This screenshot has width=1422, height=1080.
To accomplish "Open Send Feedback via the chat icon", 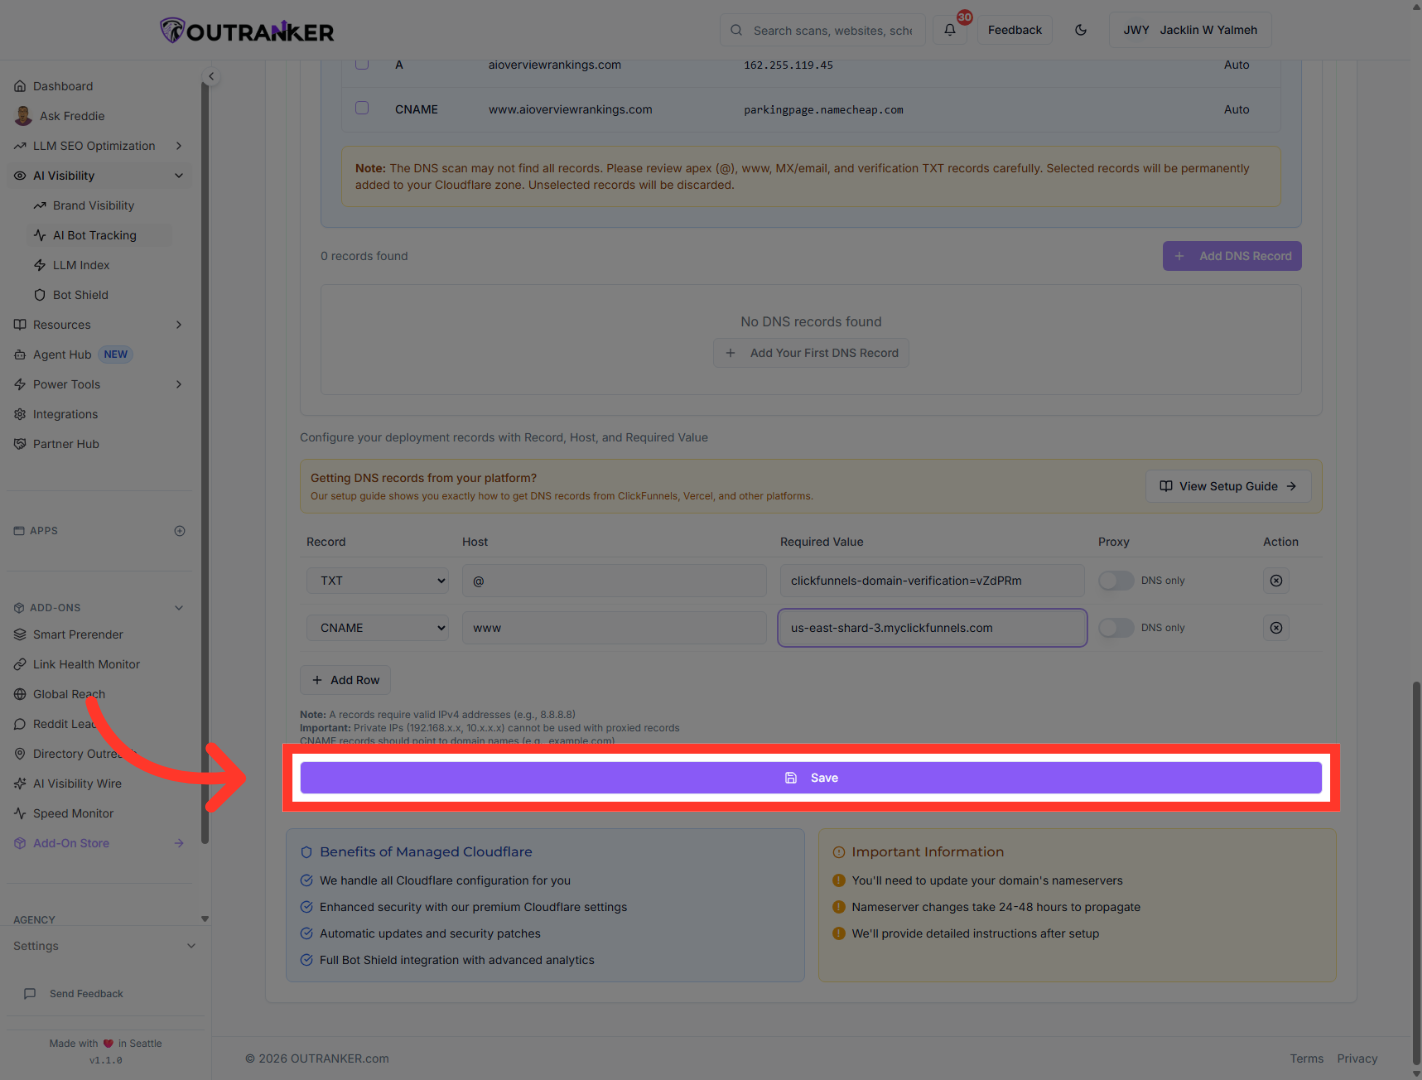I will [x=86, y=993].
